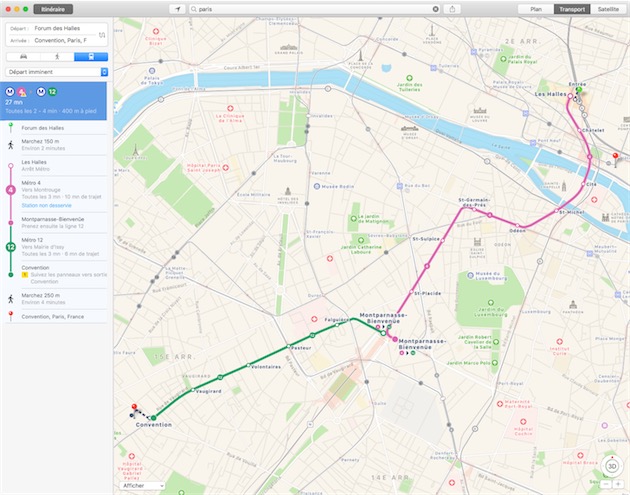Select the 27 mn route option

53,101
